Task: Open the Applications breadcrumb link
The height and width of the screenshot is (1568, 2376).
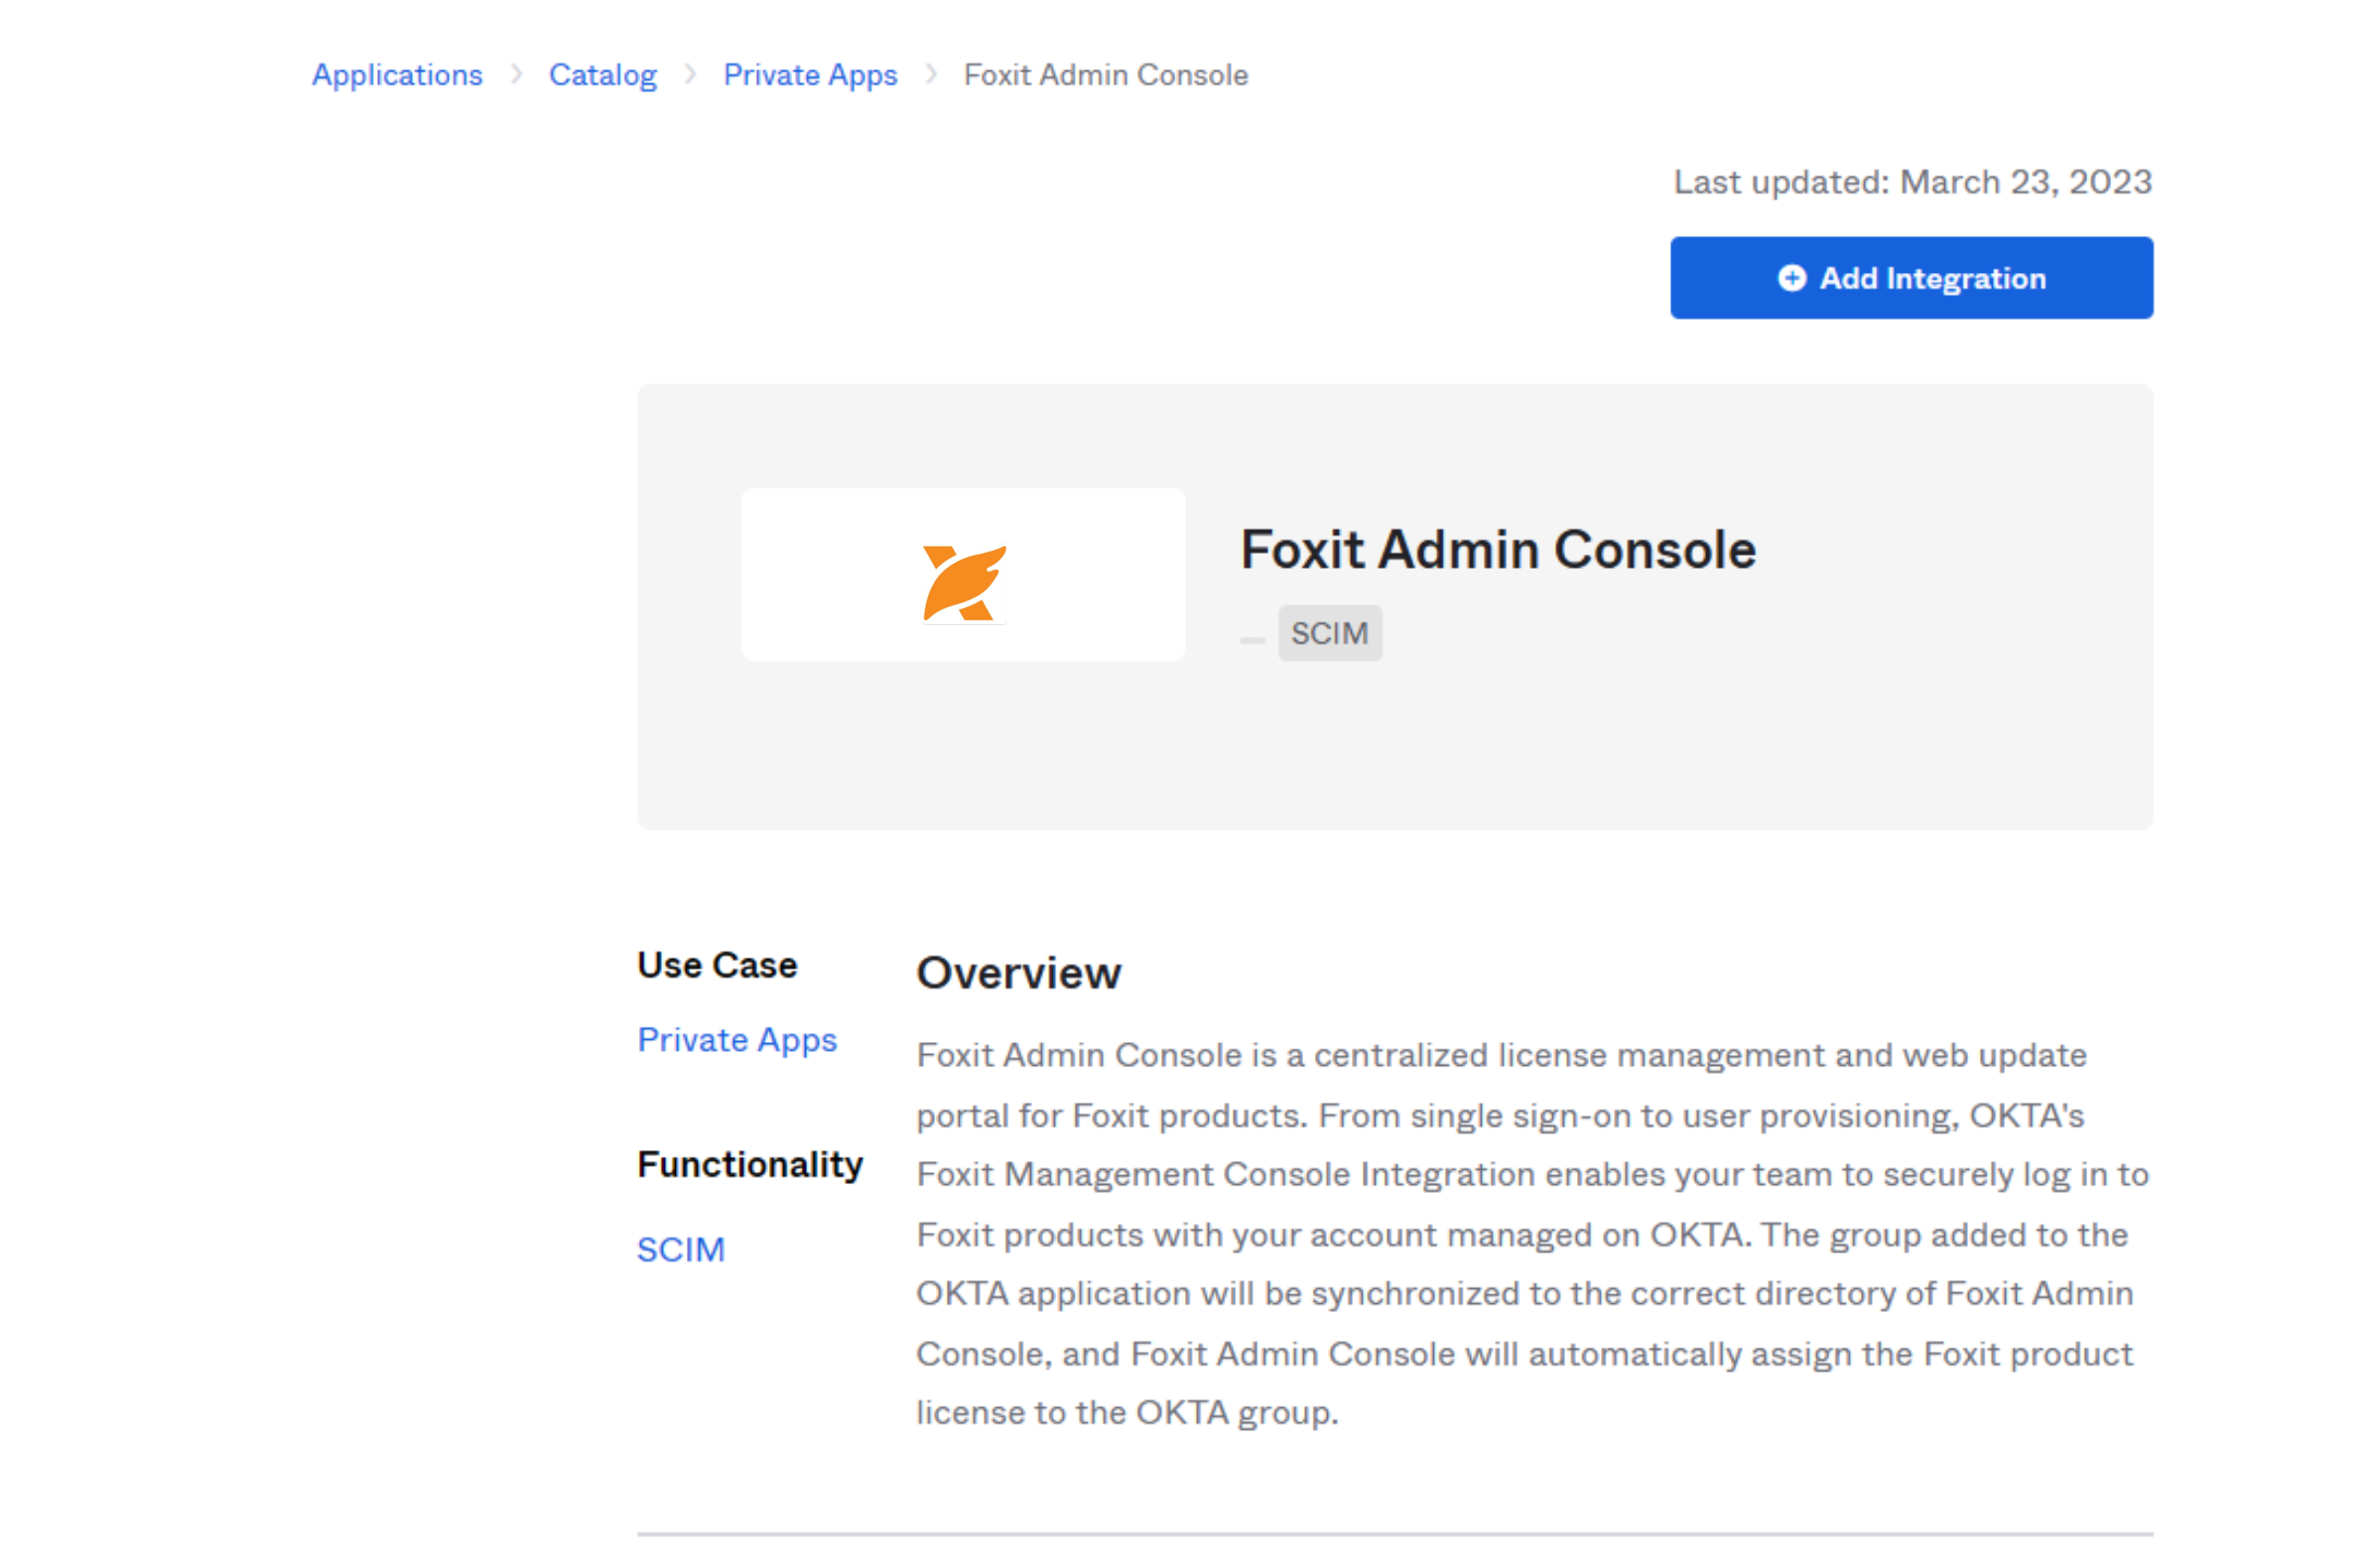Action: [397, 75]
